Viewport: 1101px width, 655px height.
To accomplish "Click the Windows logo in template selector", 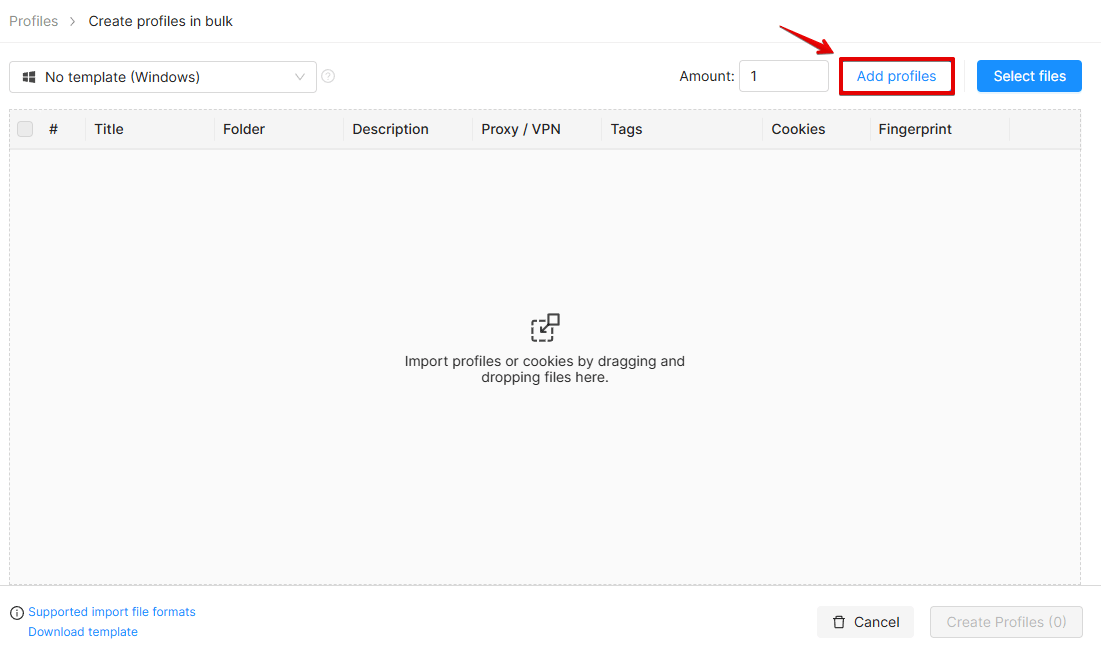I will [x=29, y=77].
